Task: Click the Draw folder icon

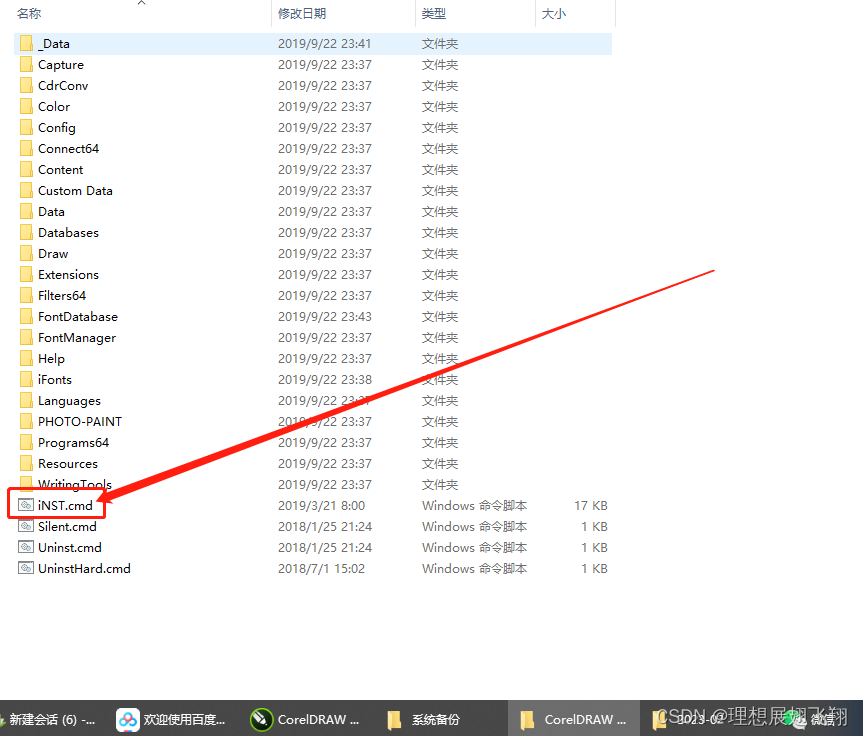Action: pos(26,253)
